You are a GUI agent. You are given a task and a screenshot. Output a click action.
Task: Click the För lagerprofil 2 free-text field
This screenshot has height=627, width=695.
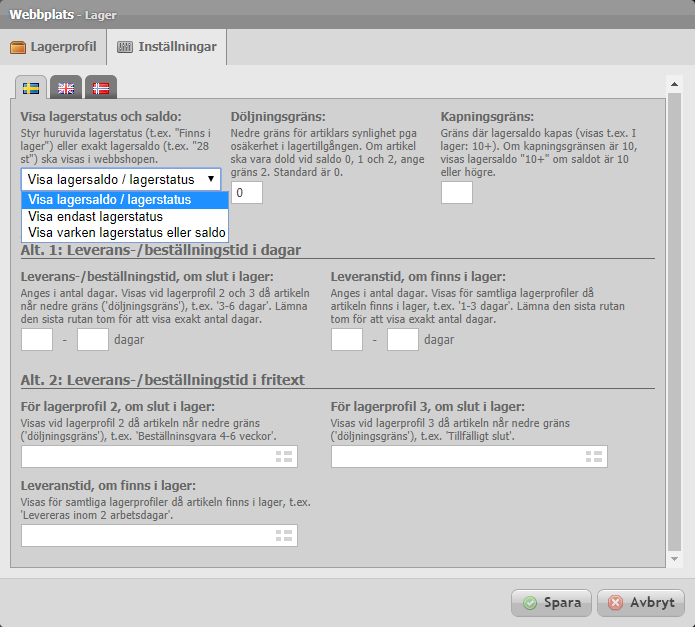159,456
